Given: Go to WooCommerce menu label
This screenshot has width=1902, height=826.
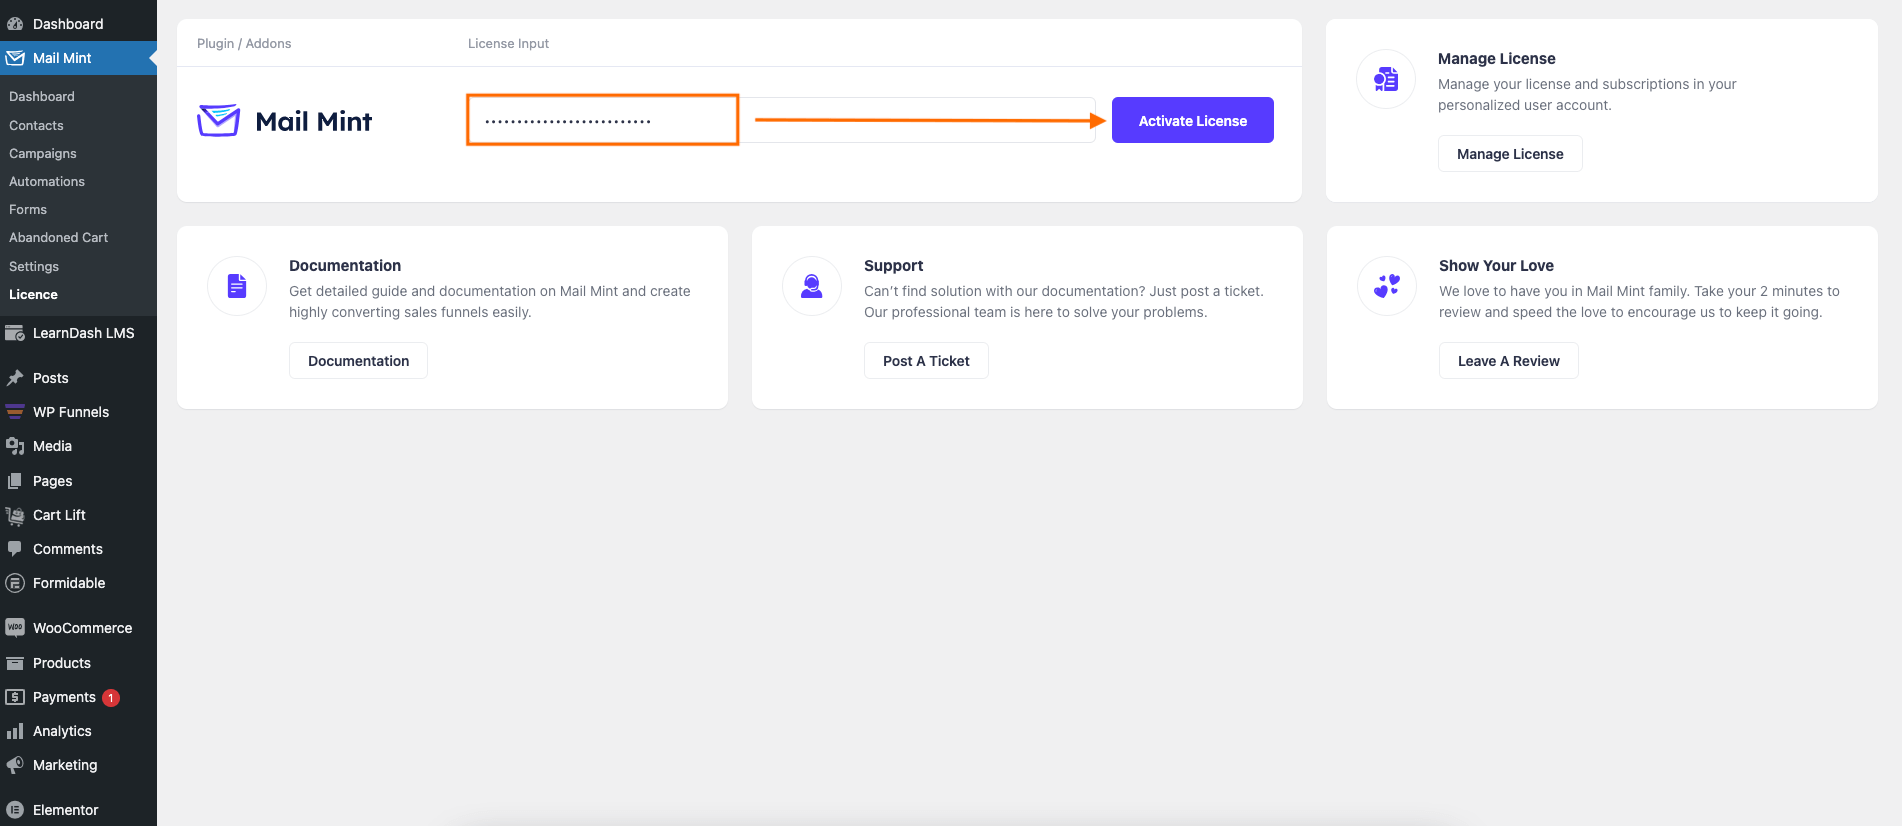Looking at the screenshot, I should point(82,628).
